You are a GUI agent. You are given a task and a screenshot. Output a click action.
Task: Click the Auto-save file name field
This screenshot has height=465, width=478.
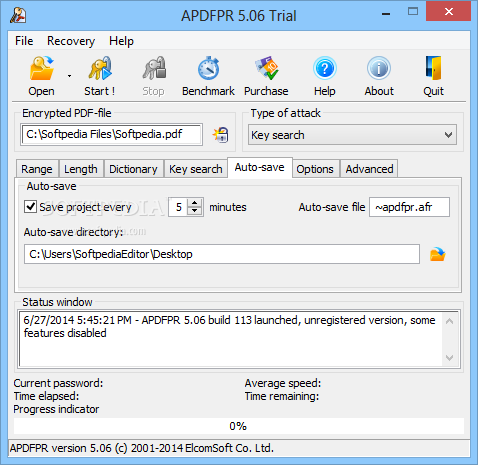[x=409, y=207]
